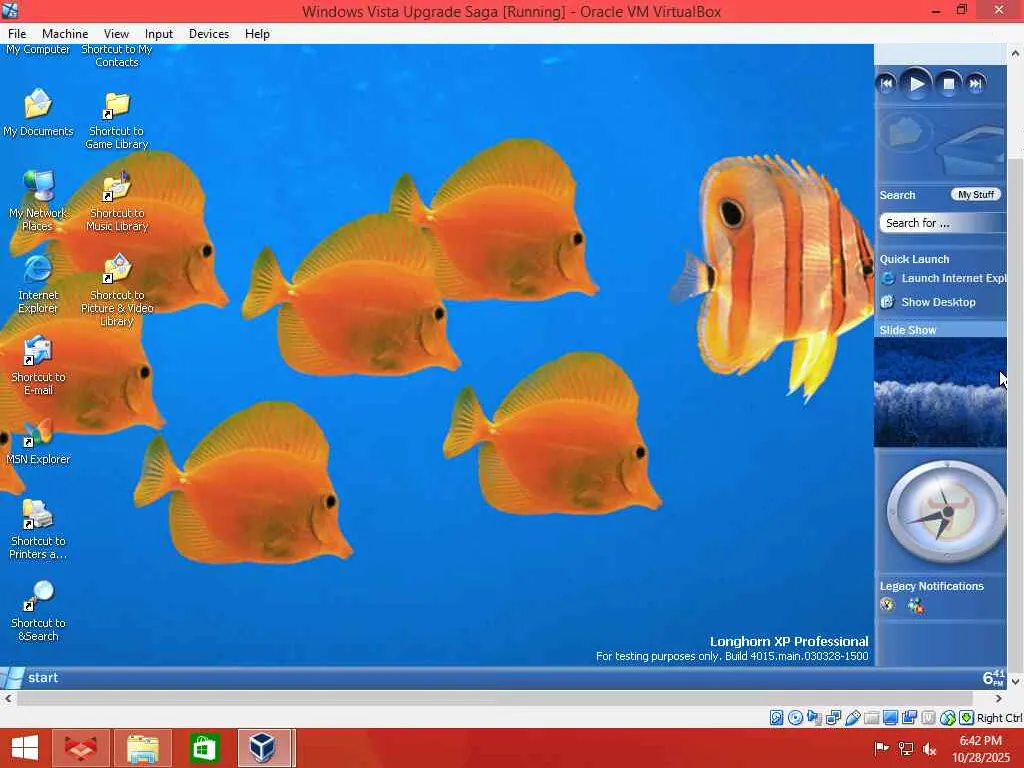This screenshot has width=1024, height=768.
Task: Open the VirtualBox Devices menu
Action: tap(209, 34)
